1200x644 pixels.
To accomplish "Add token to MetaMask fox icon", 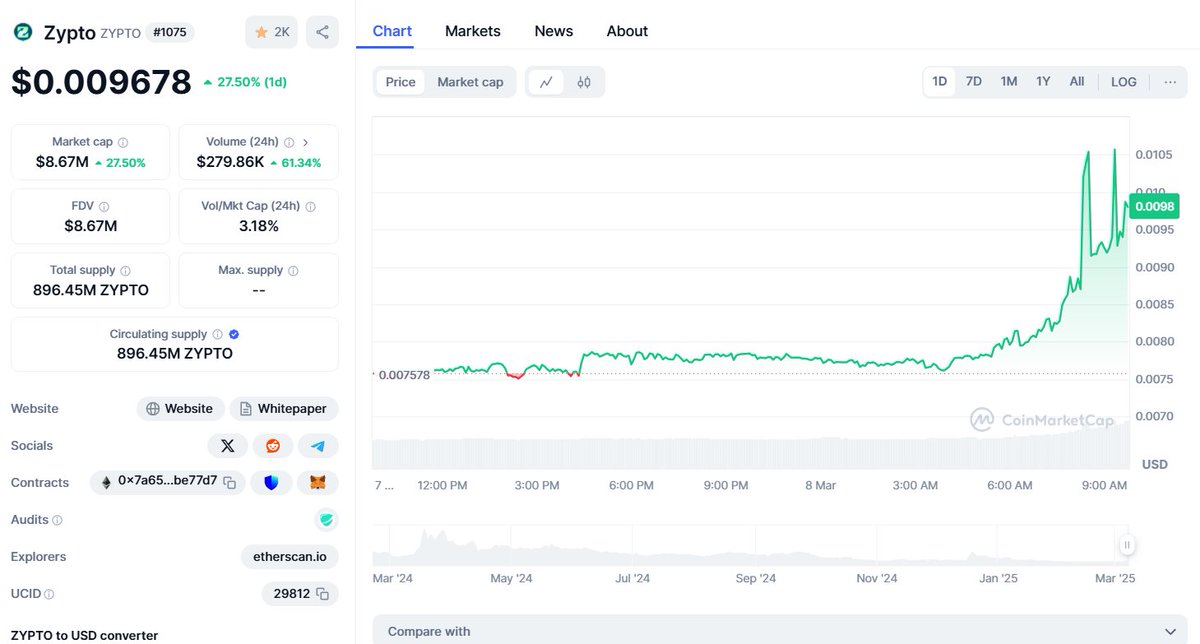I will pos(318,483).
